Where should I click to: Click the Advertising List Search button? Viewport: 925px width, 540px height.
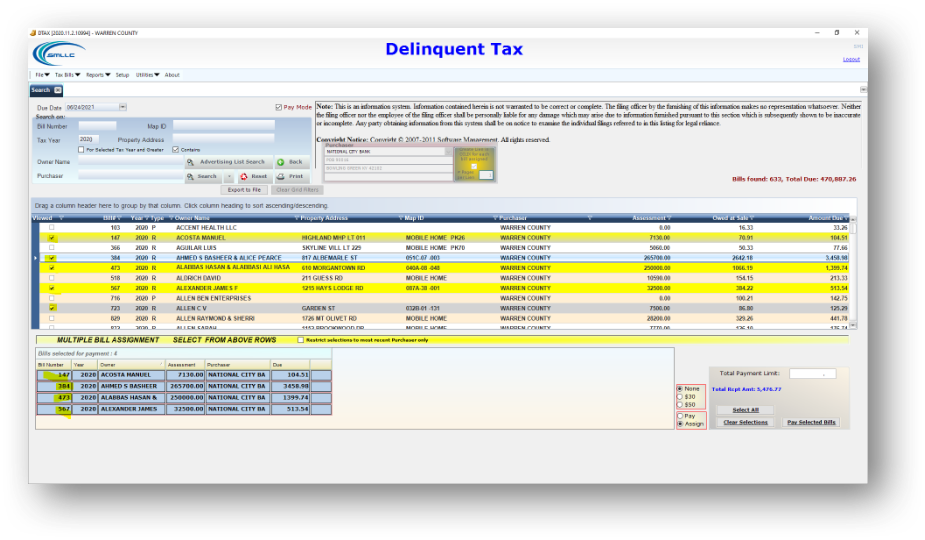tap(227, 162)
